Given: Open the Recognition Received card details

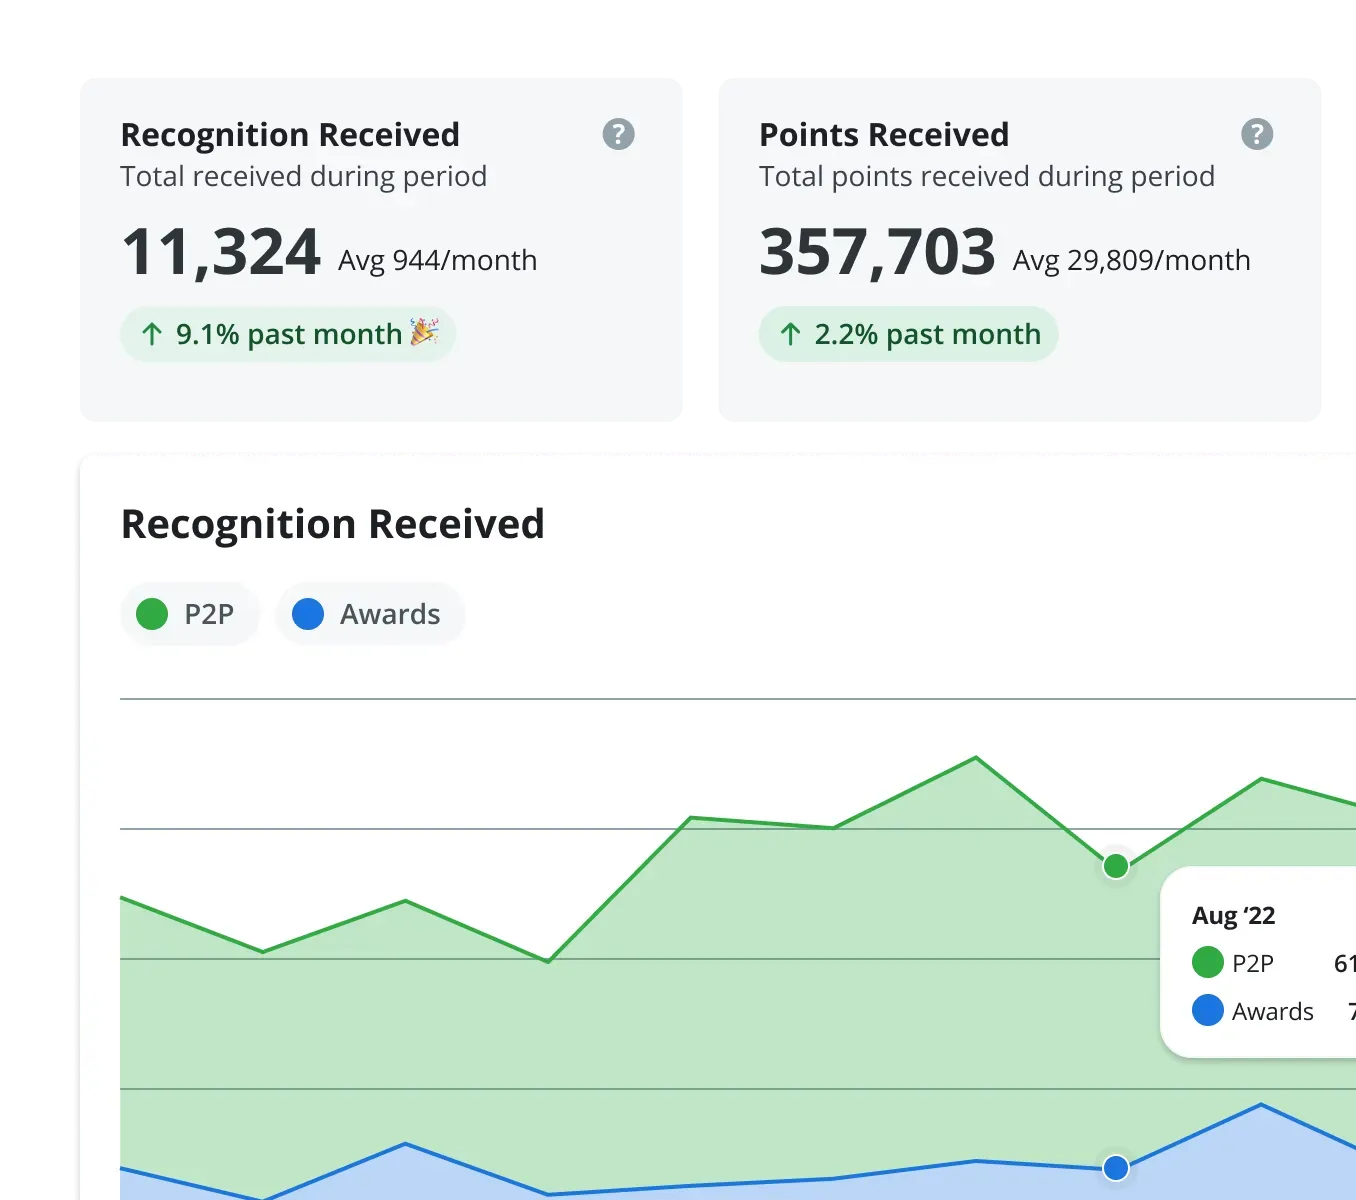Looking at the screenshot, I should coord(289,133).
